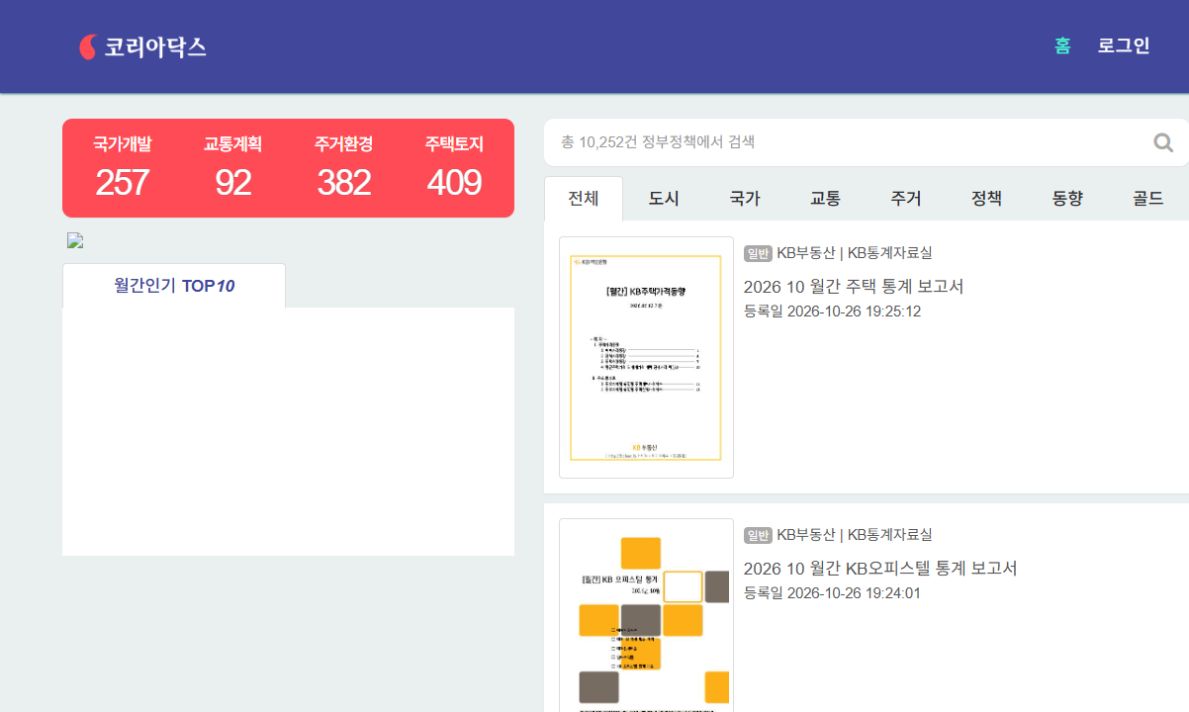Select the 주택토지 409 category
The image size is (1189, 712).
click(454, 168)
